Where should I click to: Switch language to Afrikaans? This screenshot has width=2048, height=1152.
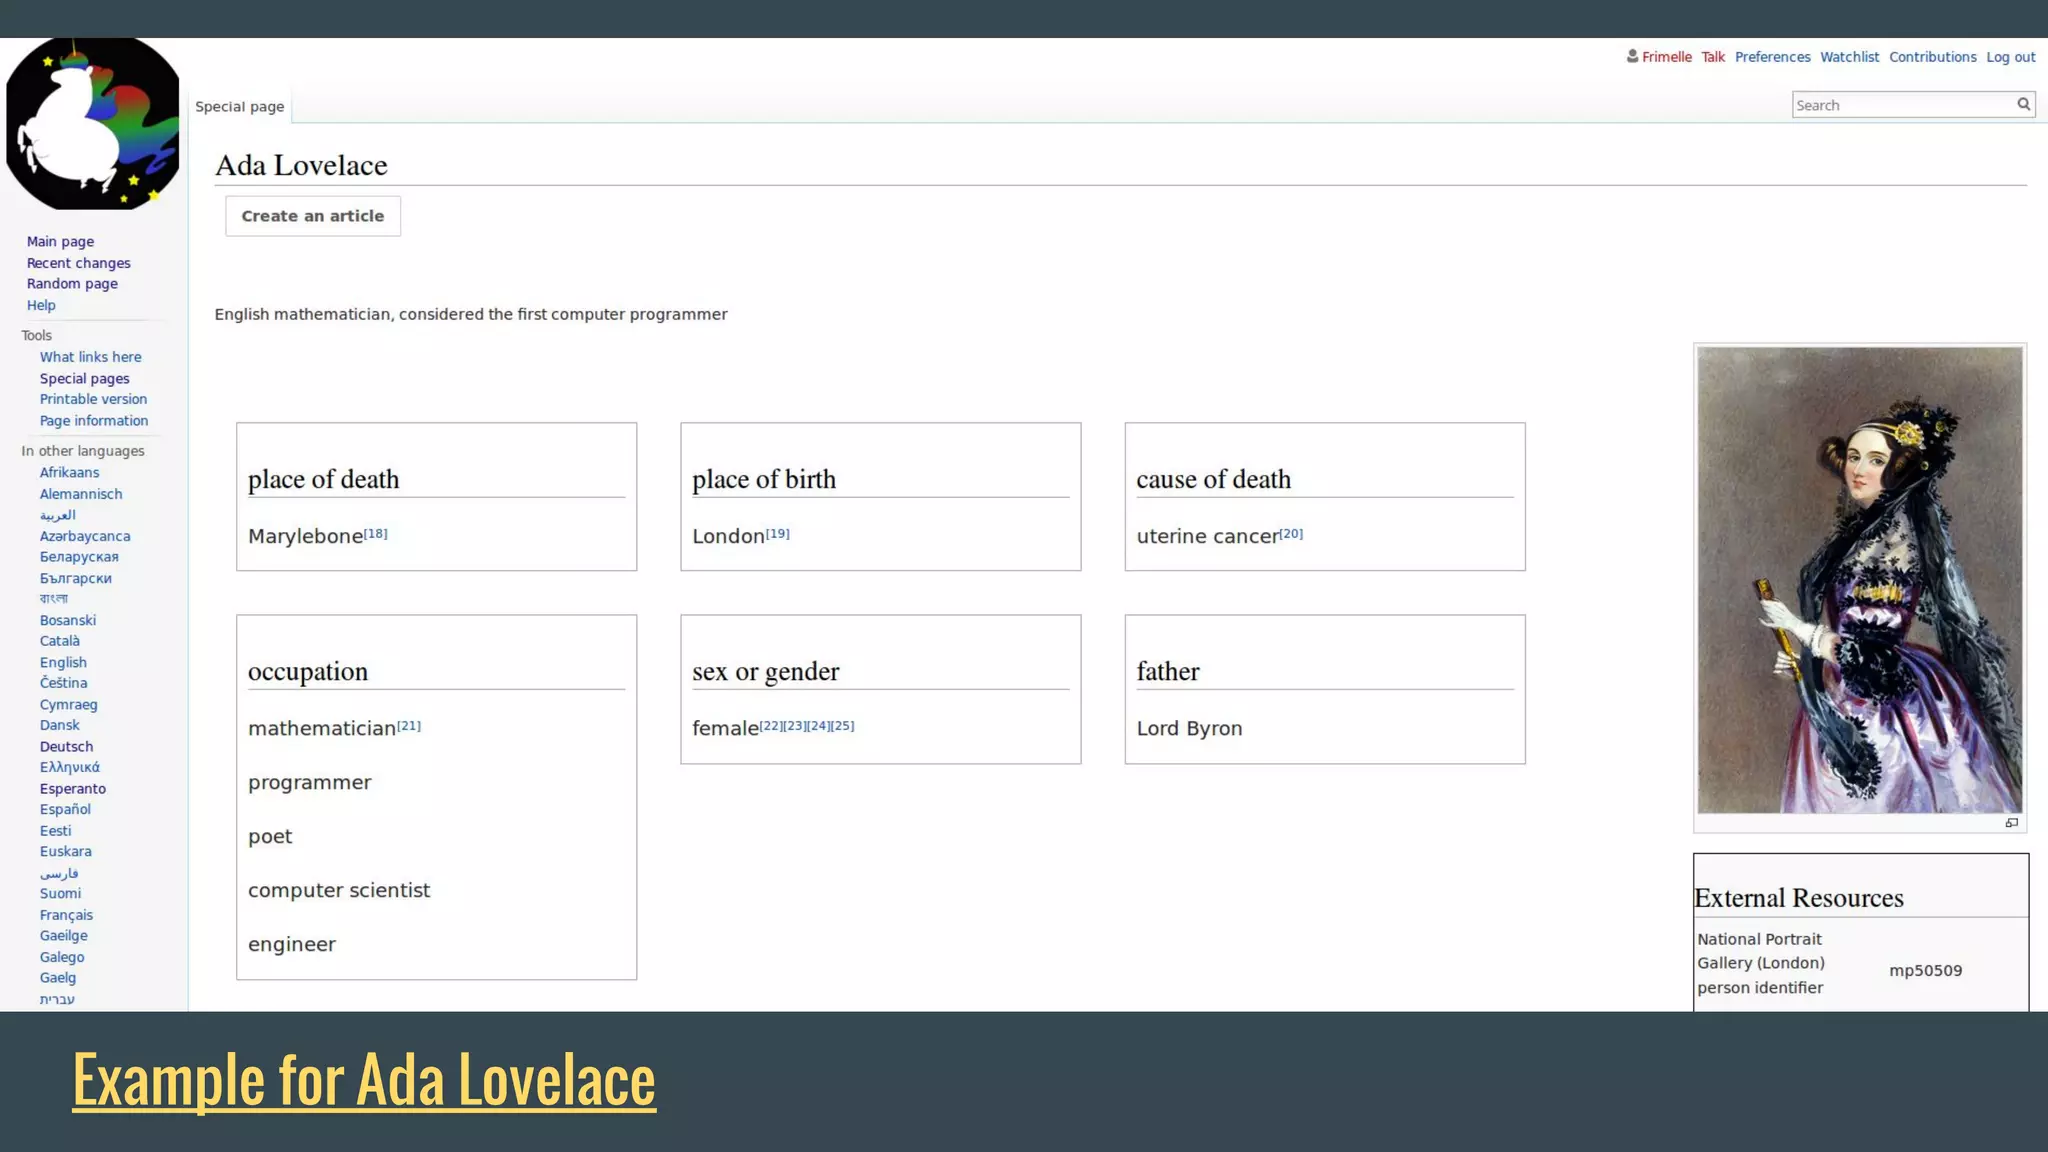pyautogui.click(x=69, y=472)
